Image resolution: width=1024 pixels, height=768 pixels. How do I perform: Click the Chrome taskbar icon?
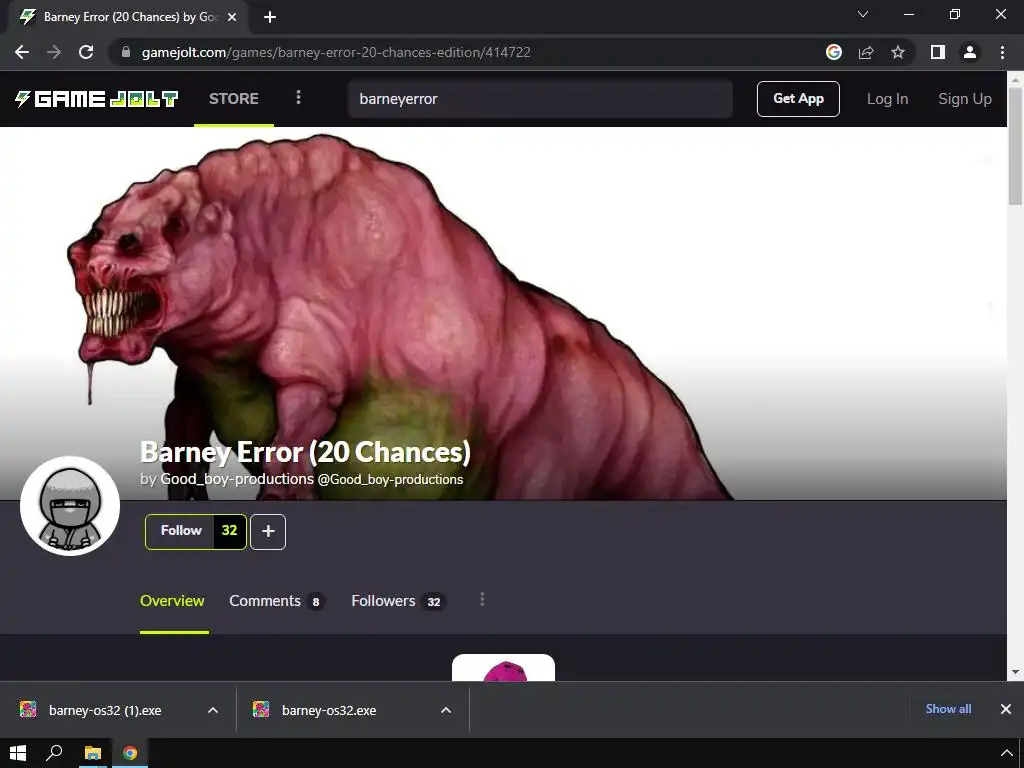130,753
